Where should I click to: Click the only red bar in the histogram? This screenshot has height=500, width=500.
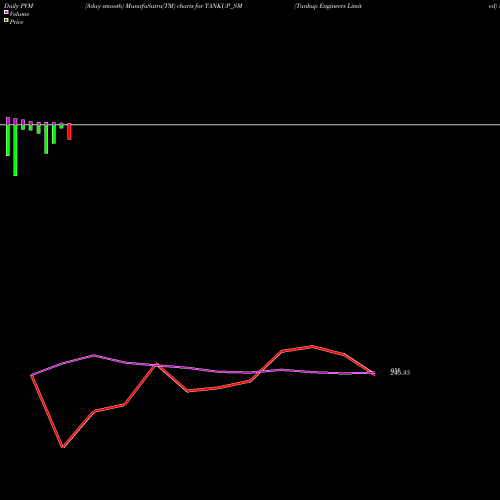[69, 132]
